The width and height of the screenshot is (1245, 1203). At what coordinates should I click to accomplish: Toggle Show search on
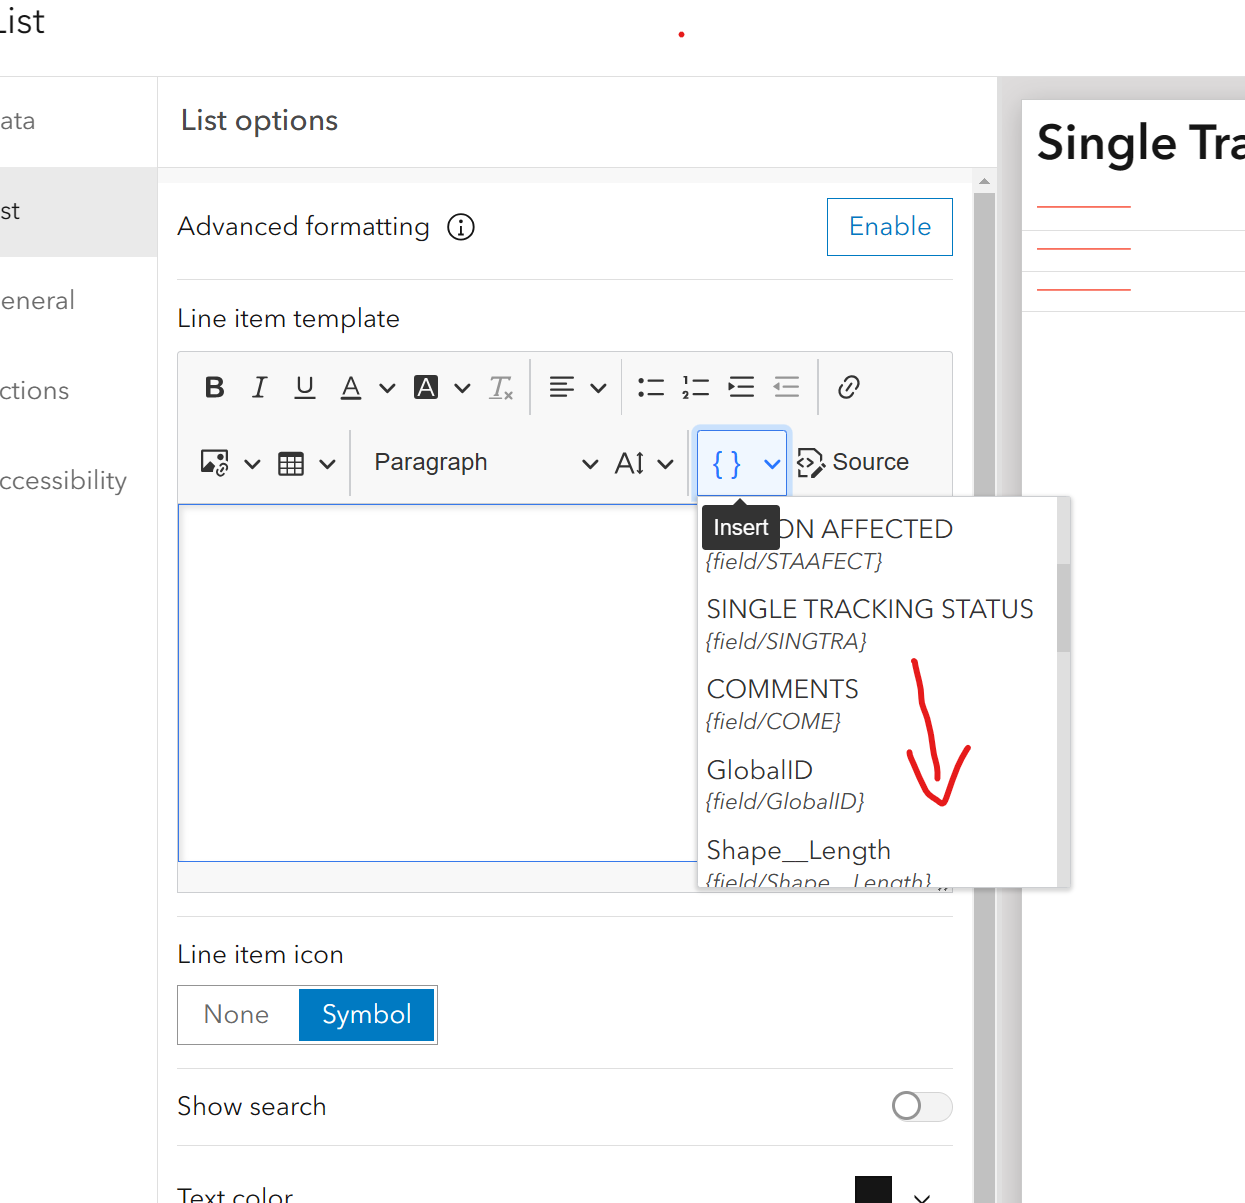tap(921, 1106)
